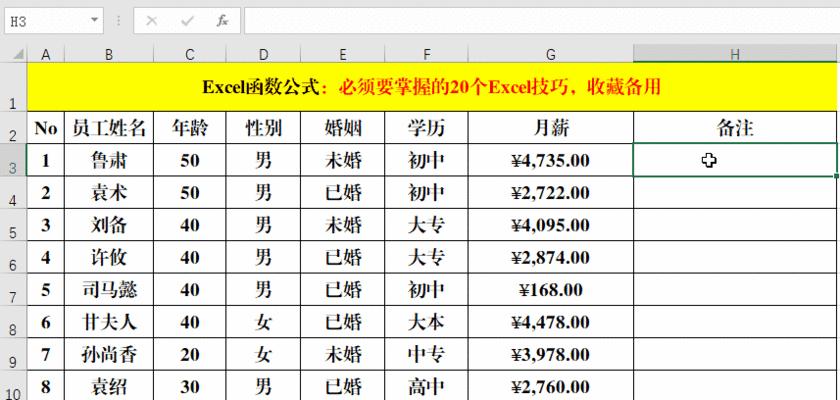The image size is (840, 400).
Task: Select column D header
Action: [x=263, y=54]
